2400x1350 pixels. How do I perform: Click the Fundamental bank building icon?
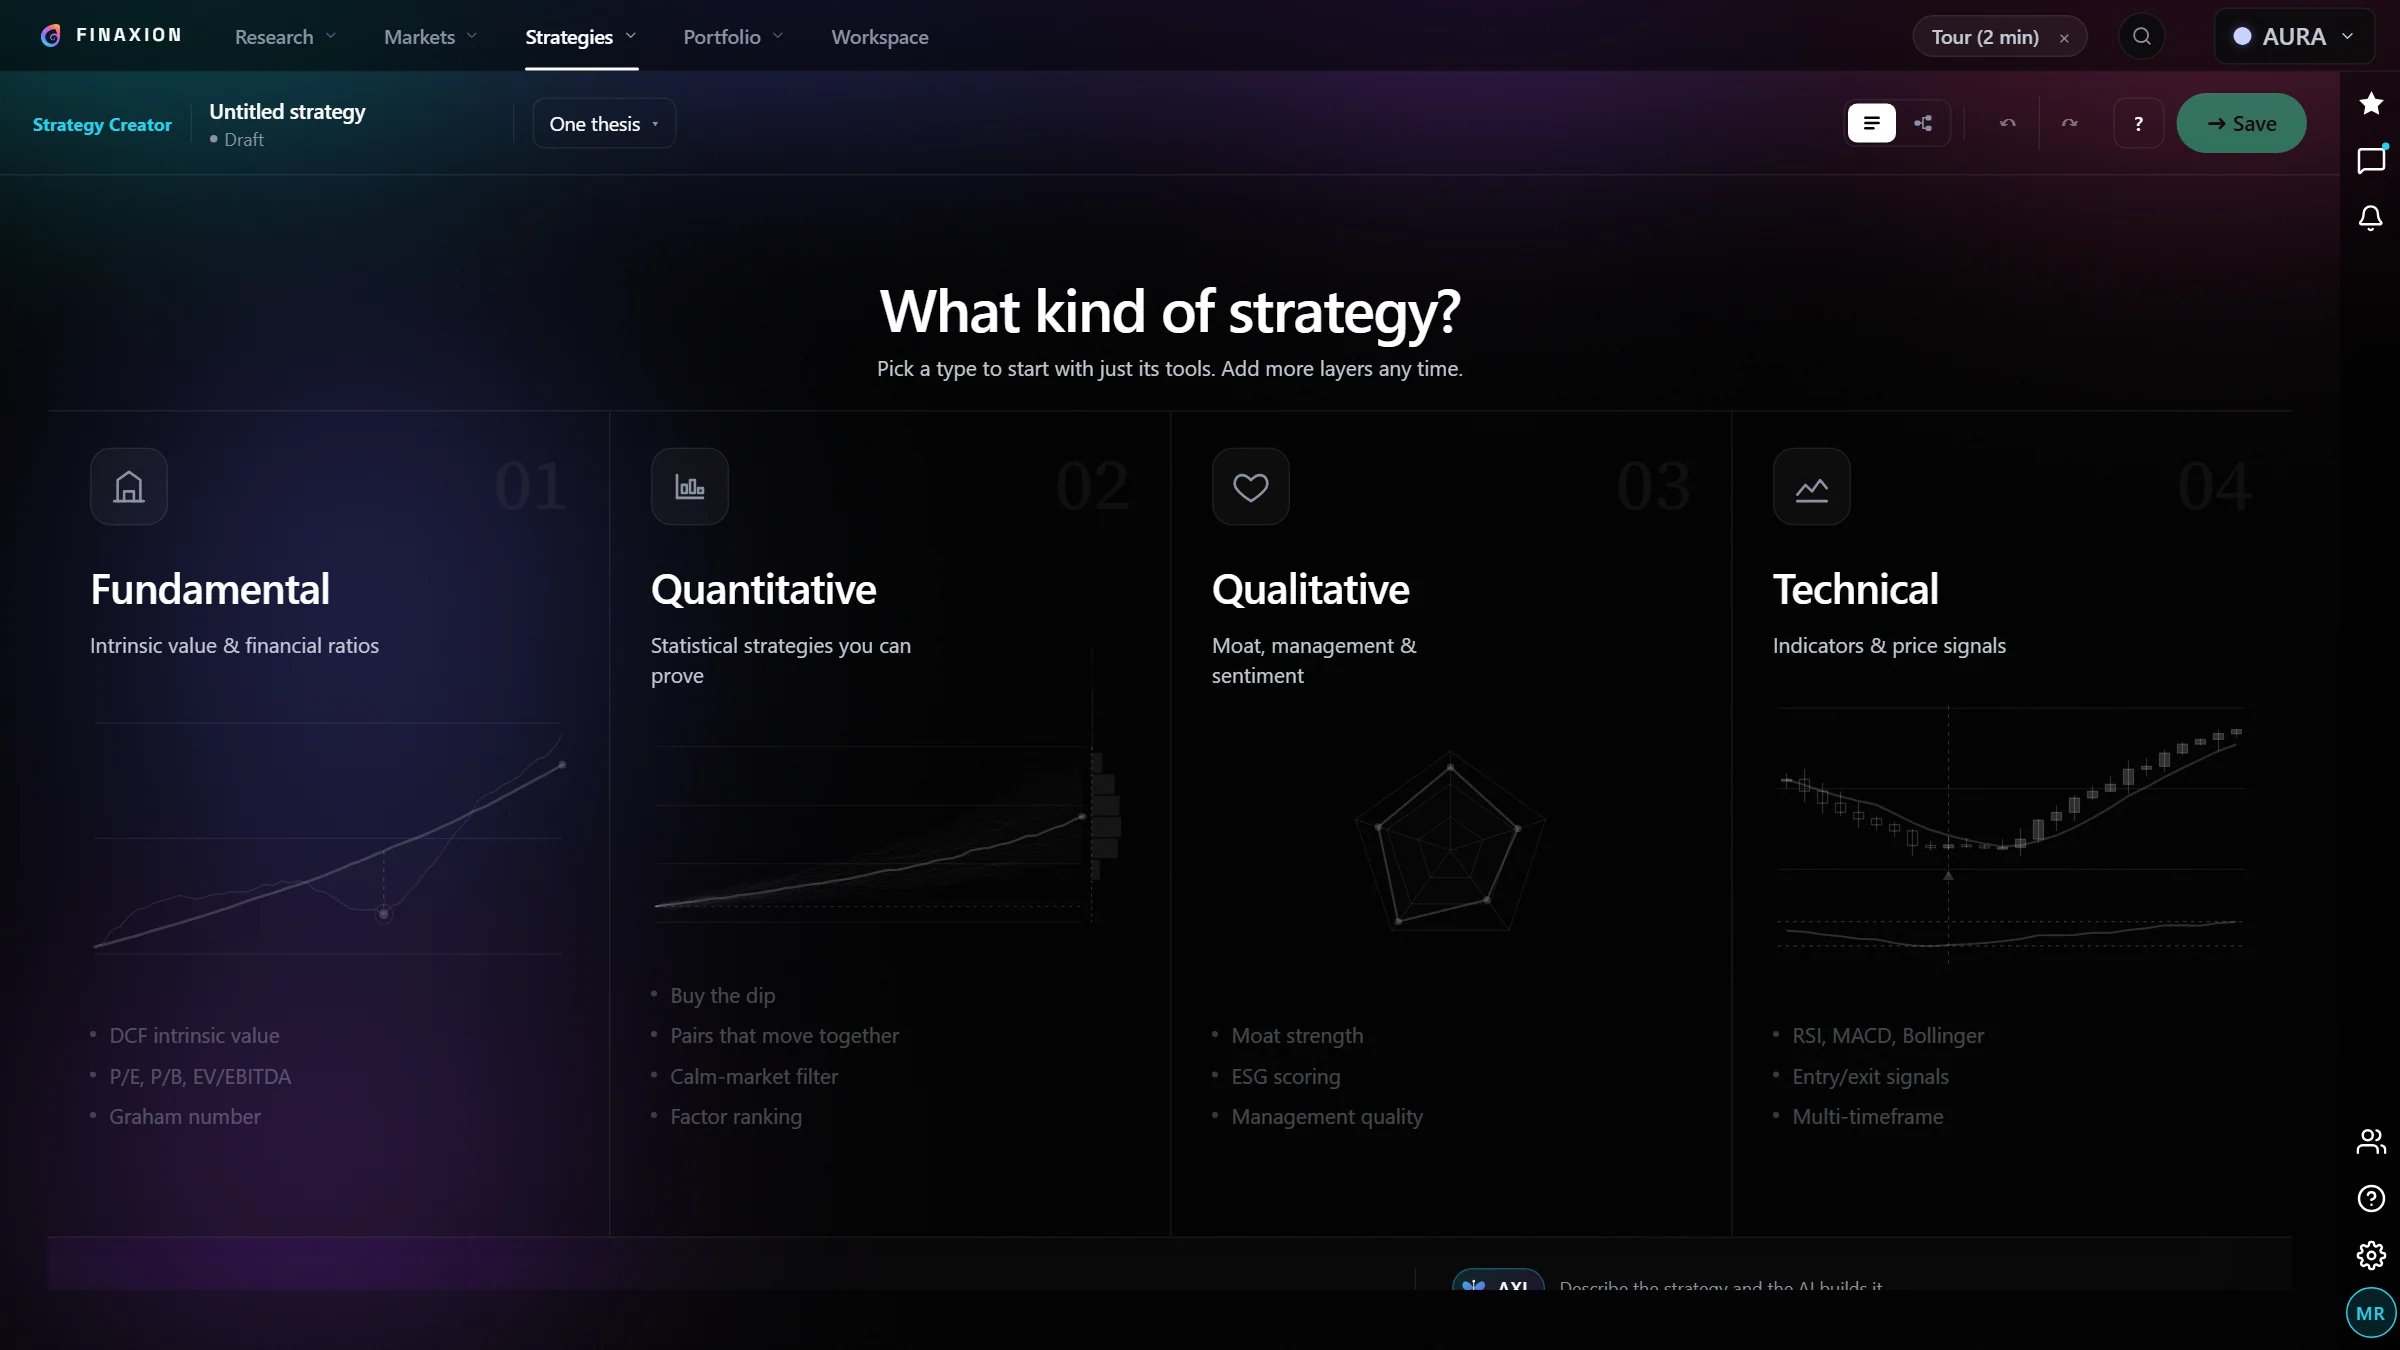pos(129,487)
